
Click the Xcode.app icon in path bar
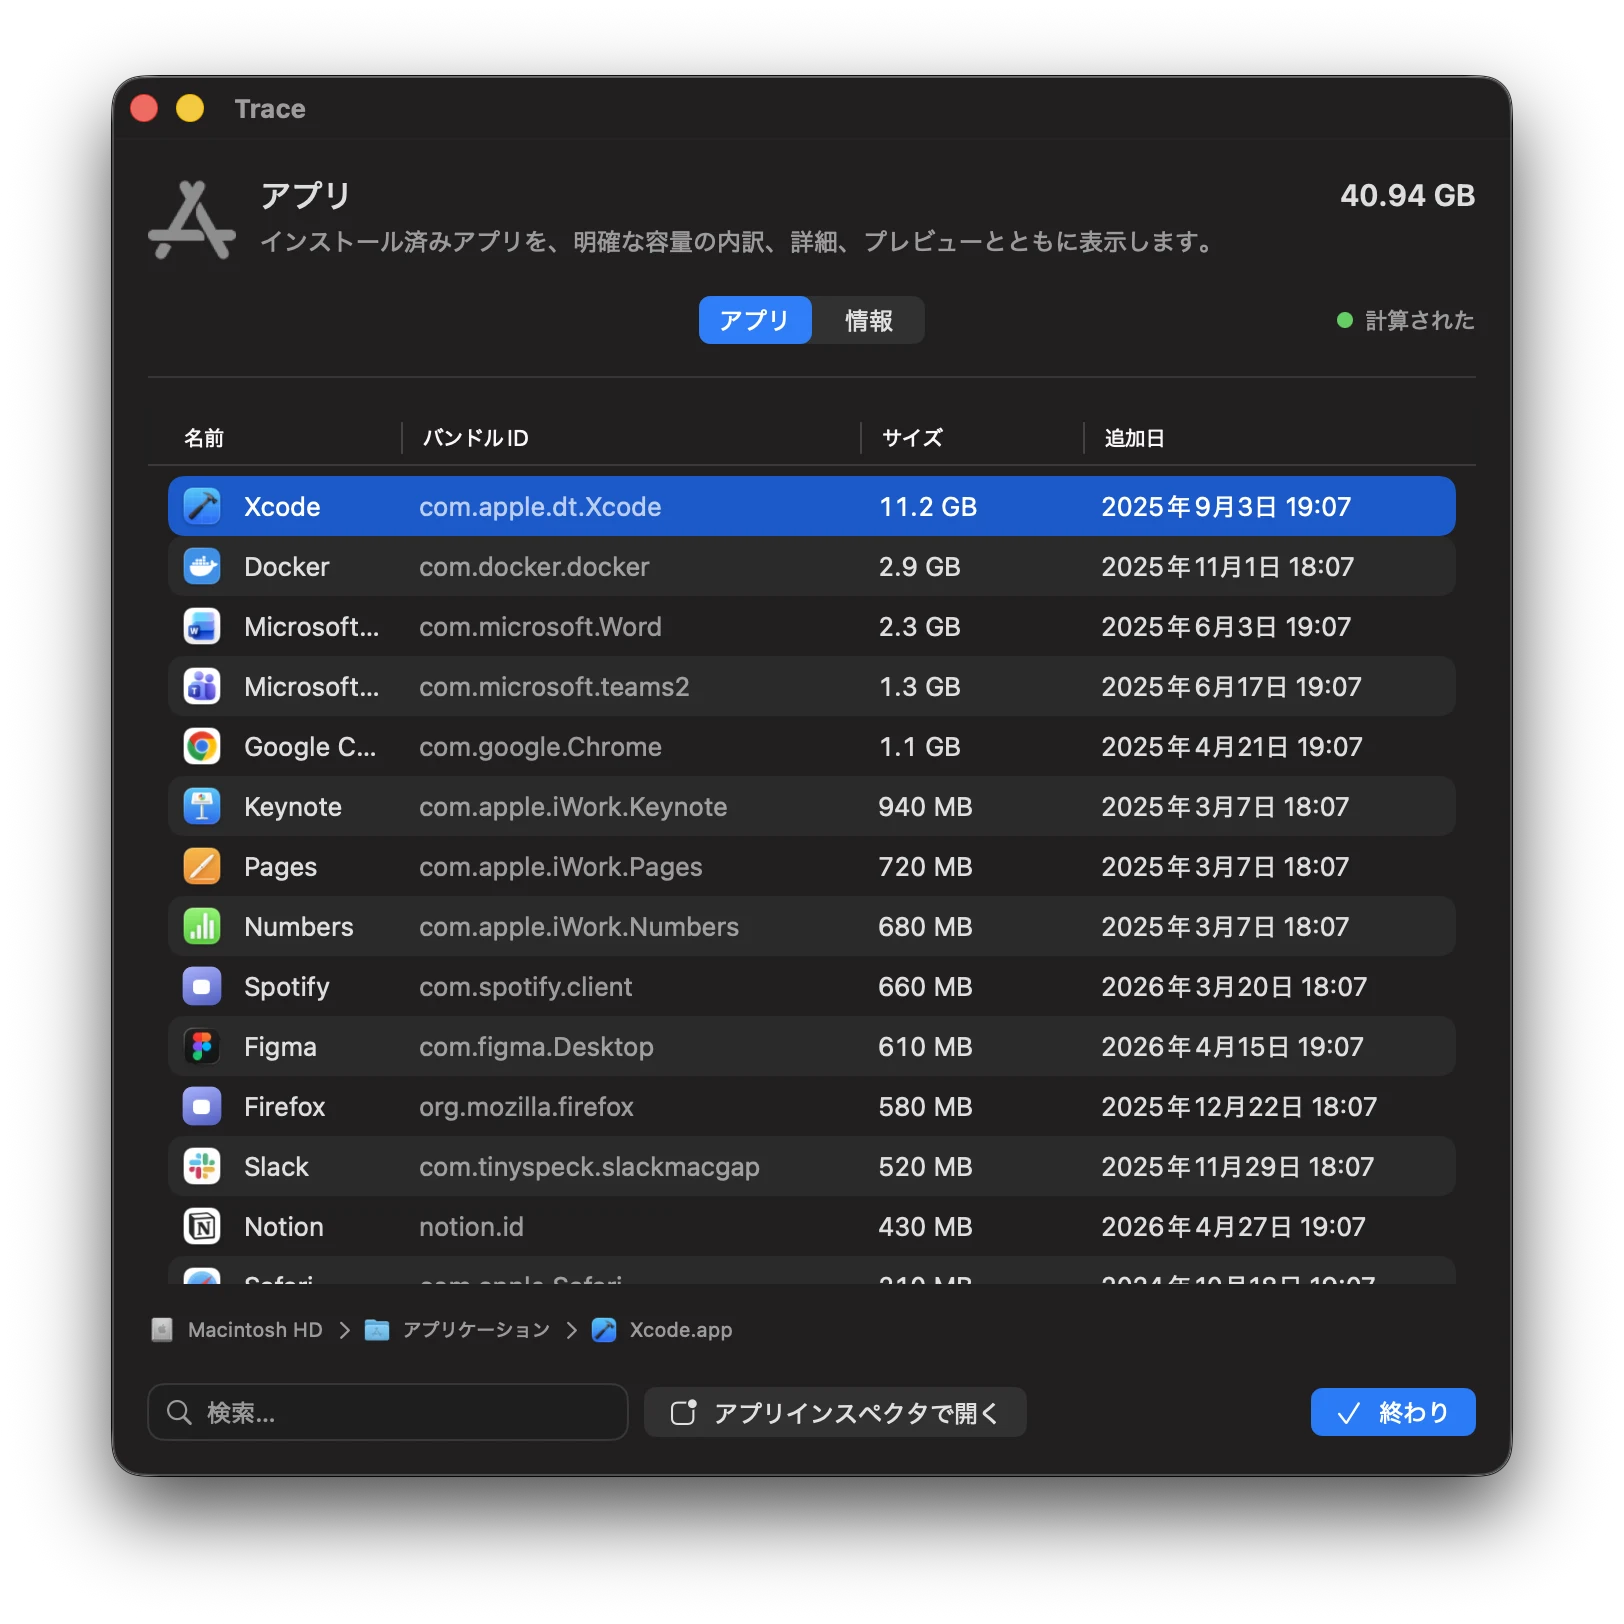(604, 1330)
